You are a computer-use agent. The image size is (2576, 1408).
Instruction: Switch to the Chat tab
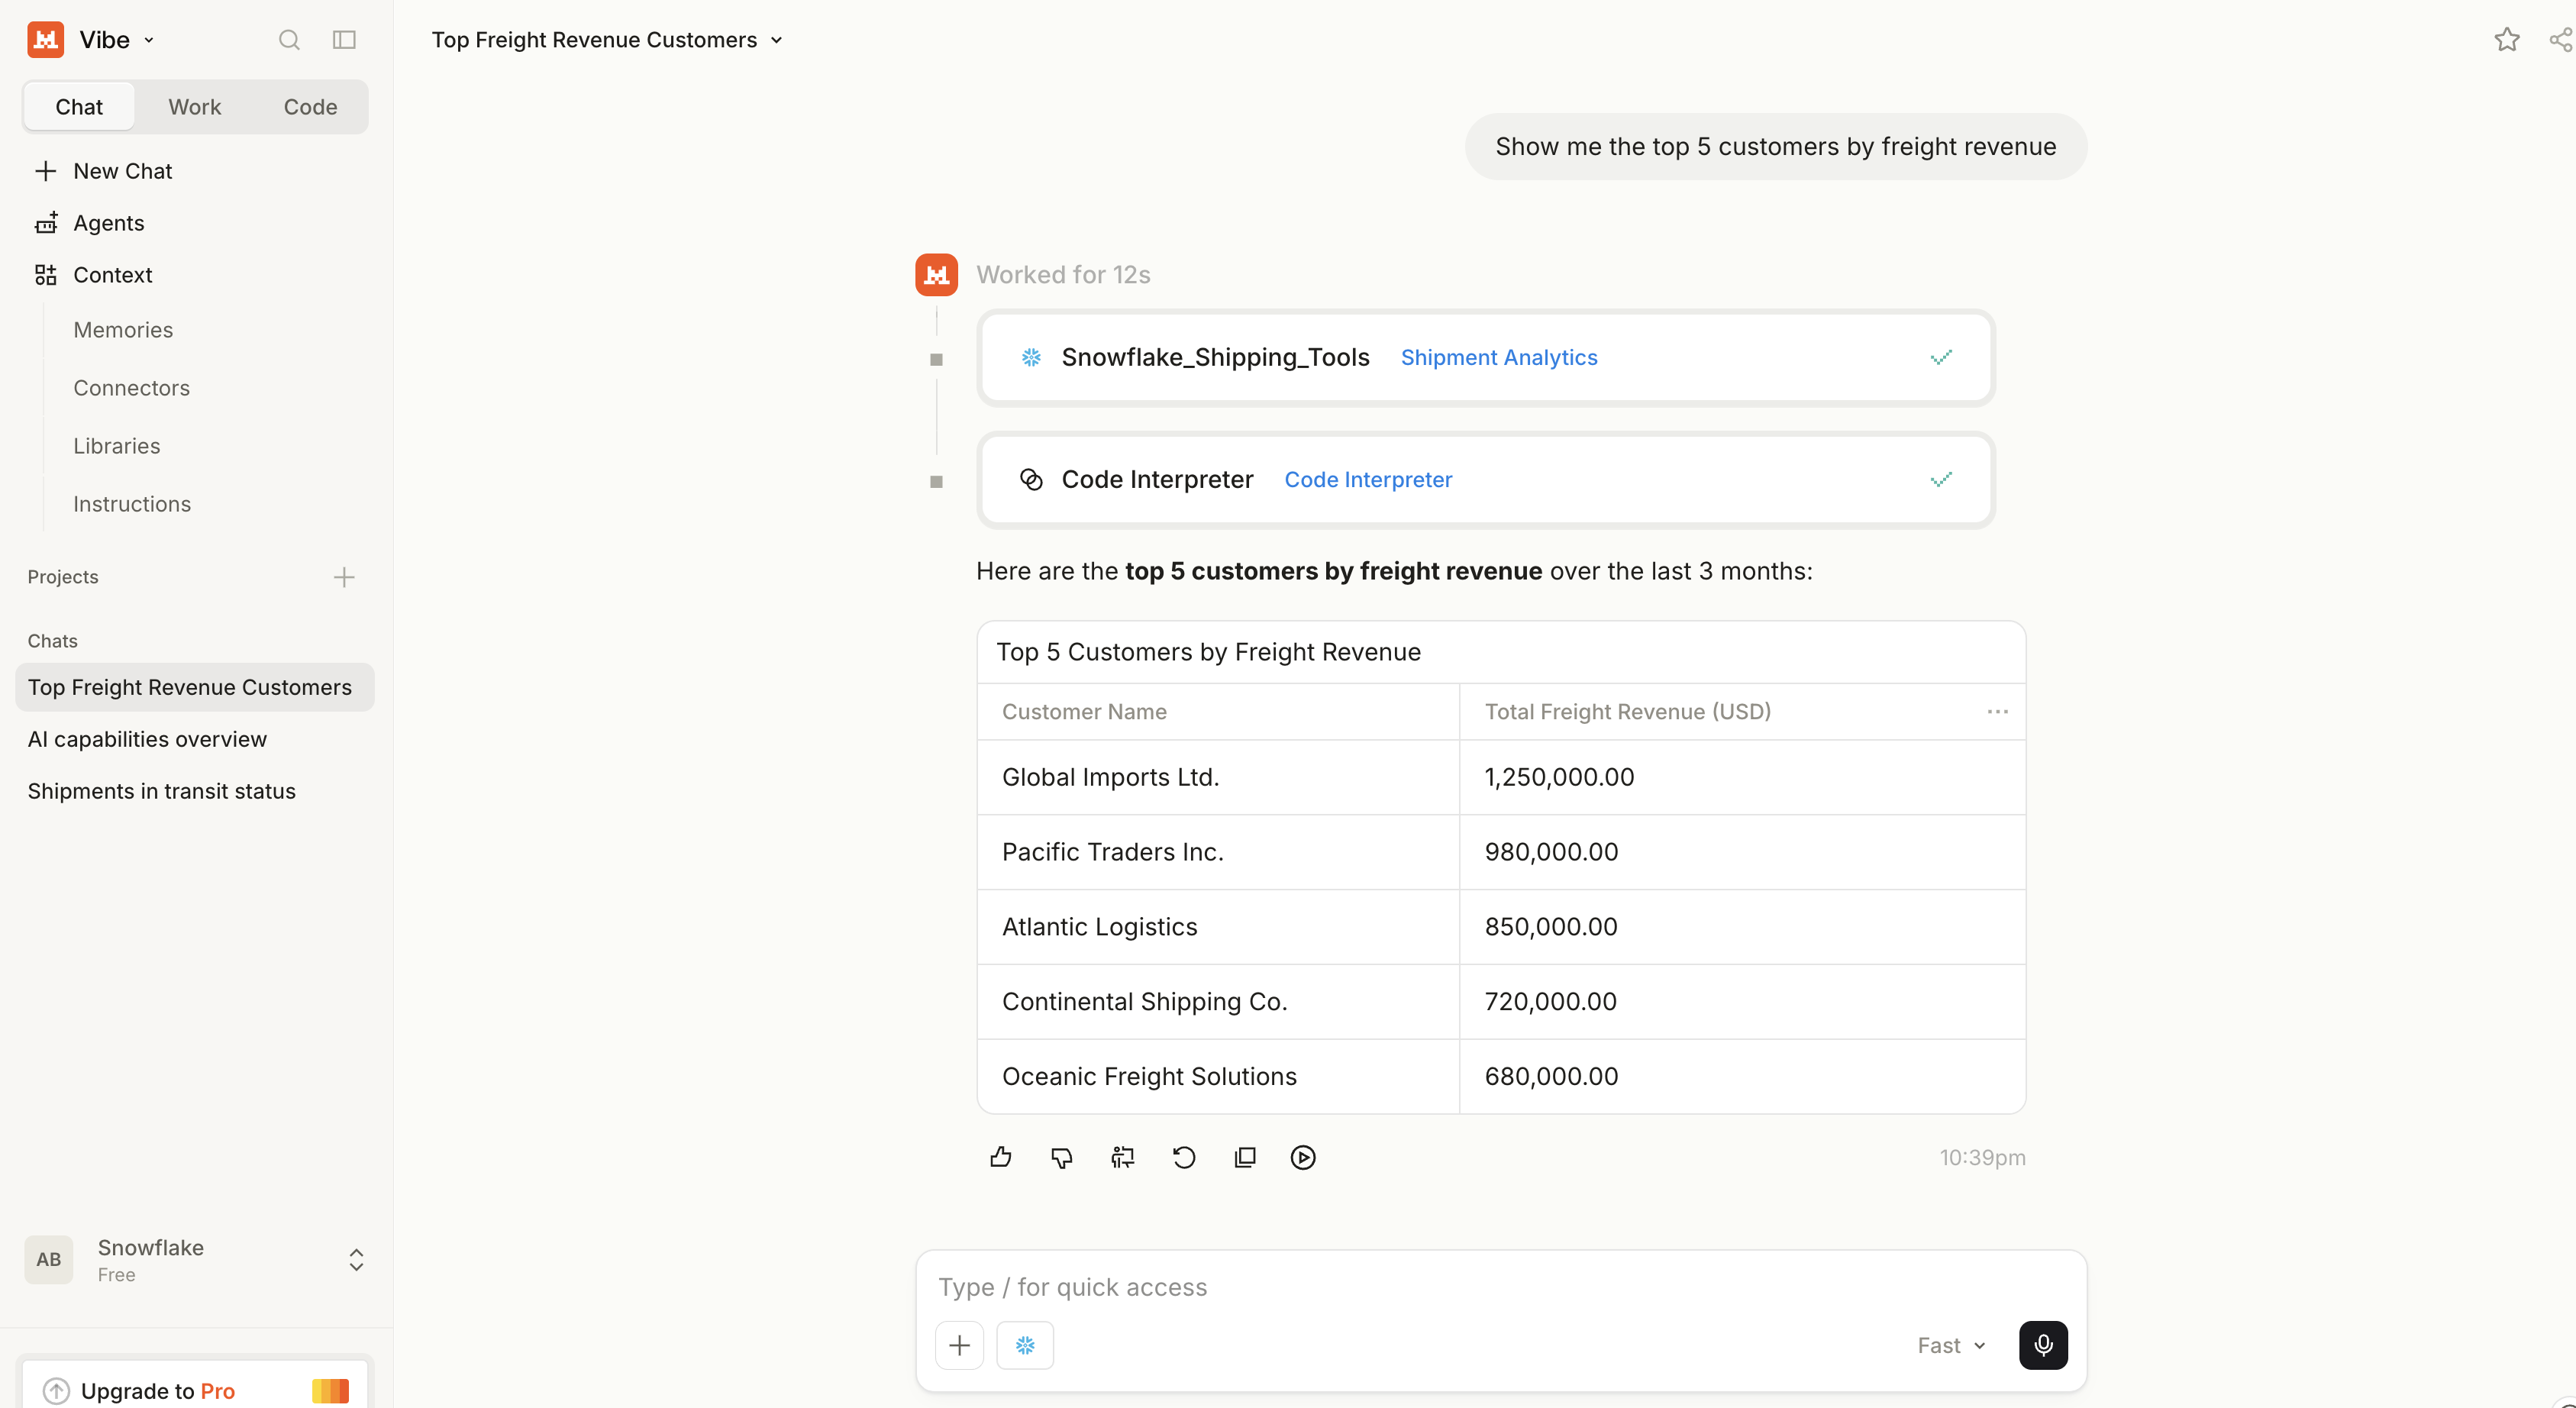tap(79, 107)
